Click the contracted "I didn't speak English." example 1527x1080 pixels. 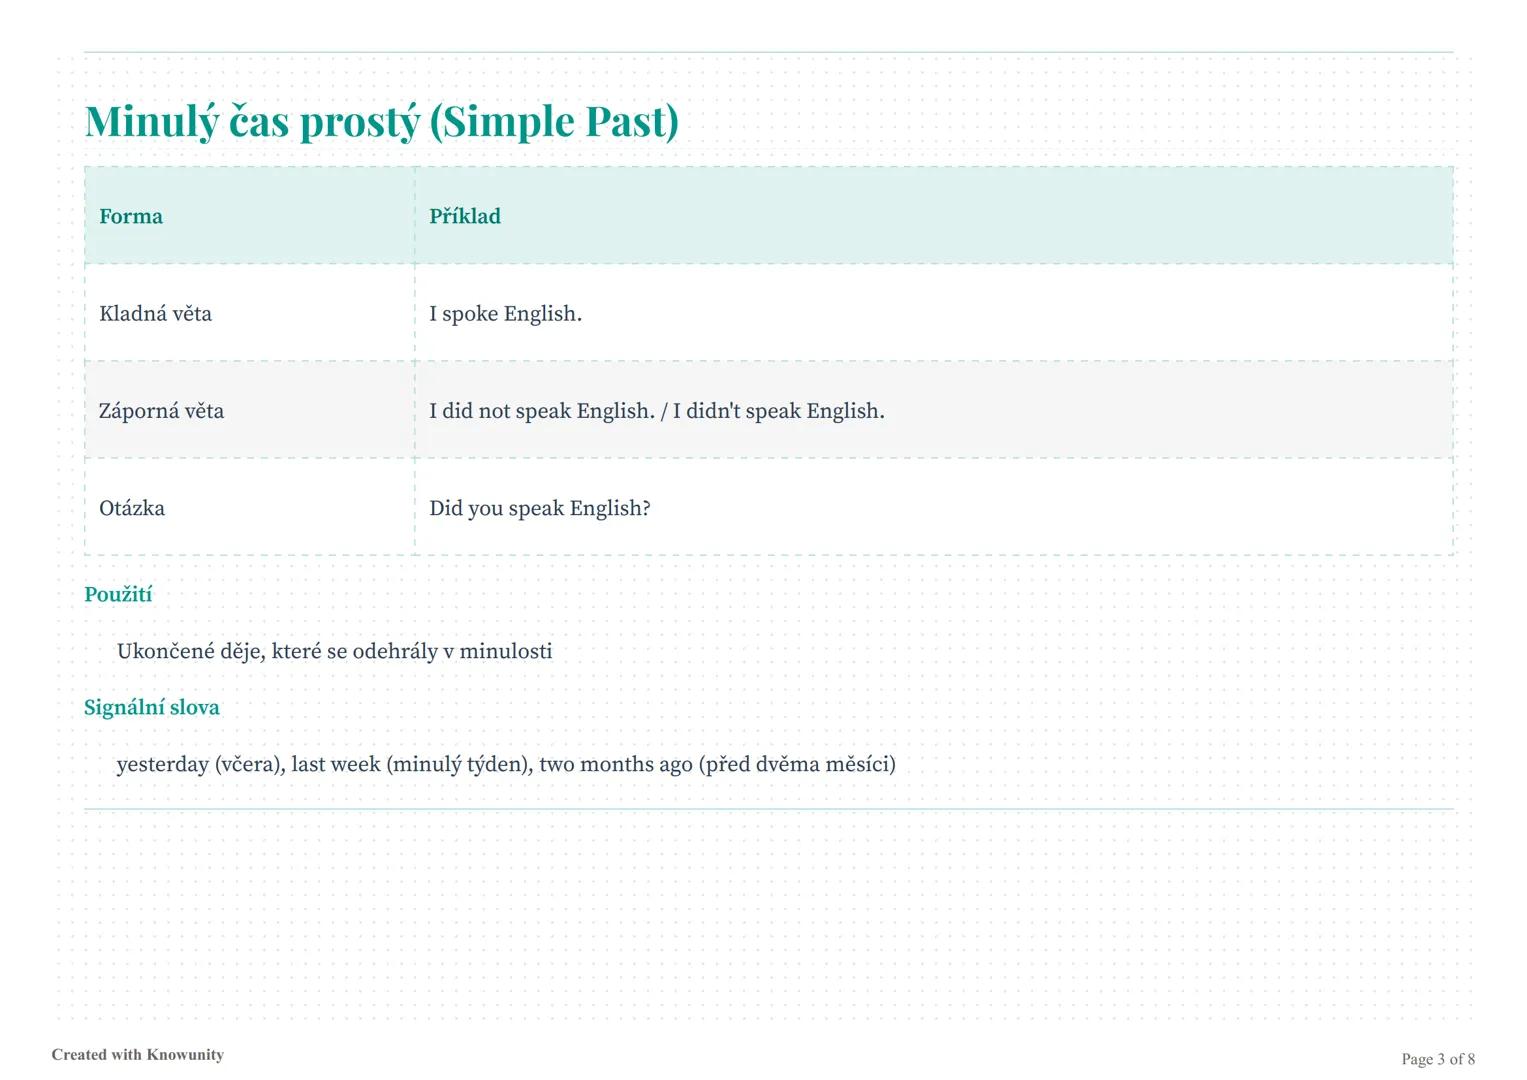point(778,411)
